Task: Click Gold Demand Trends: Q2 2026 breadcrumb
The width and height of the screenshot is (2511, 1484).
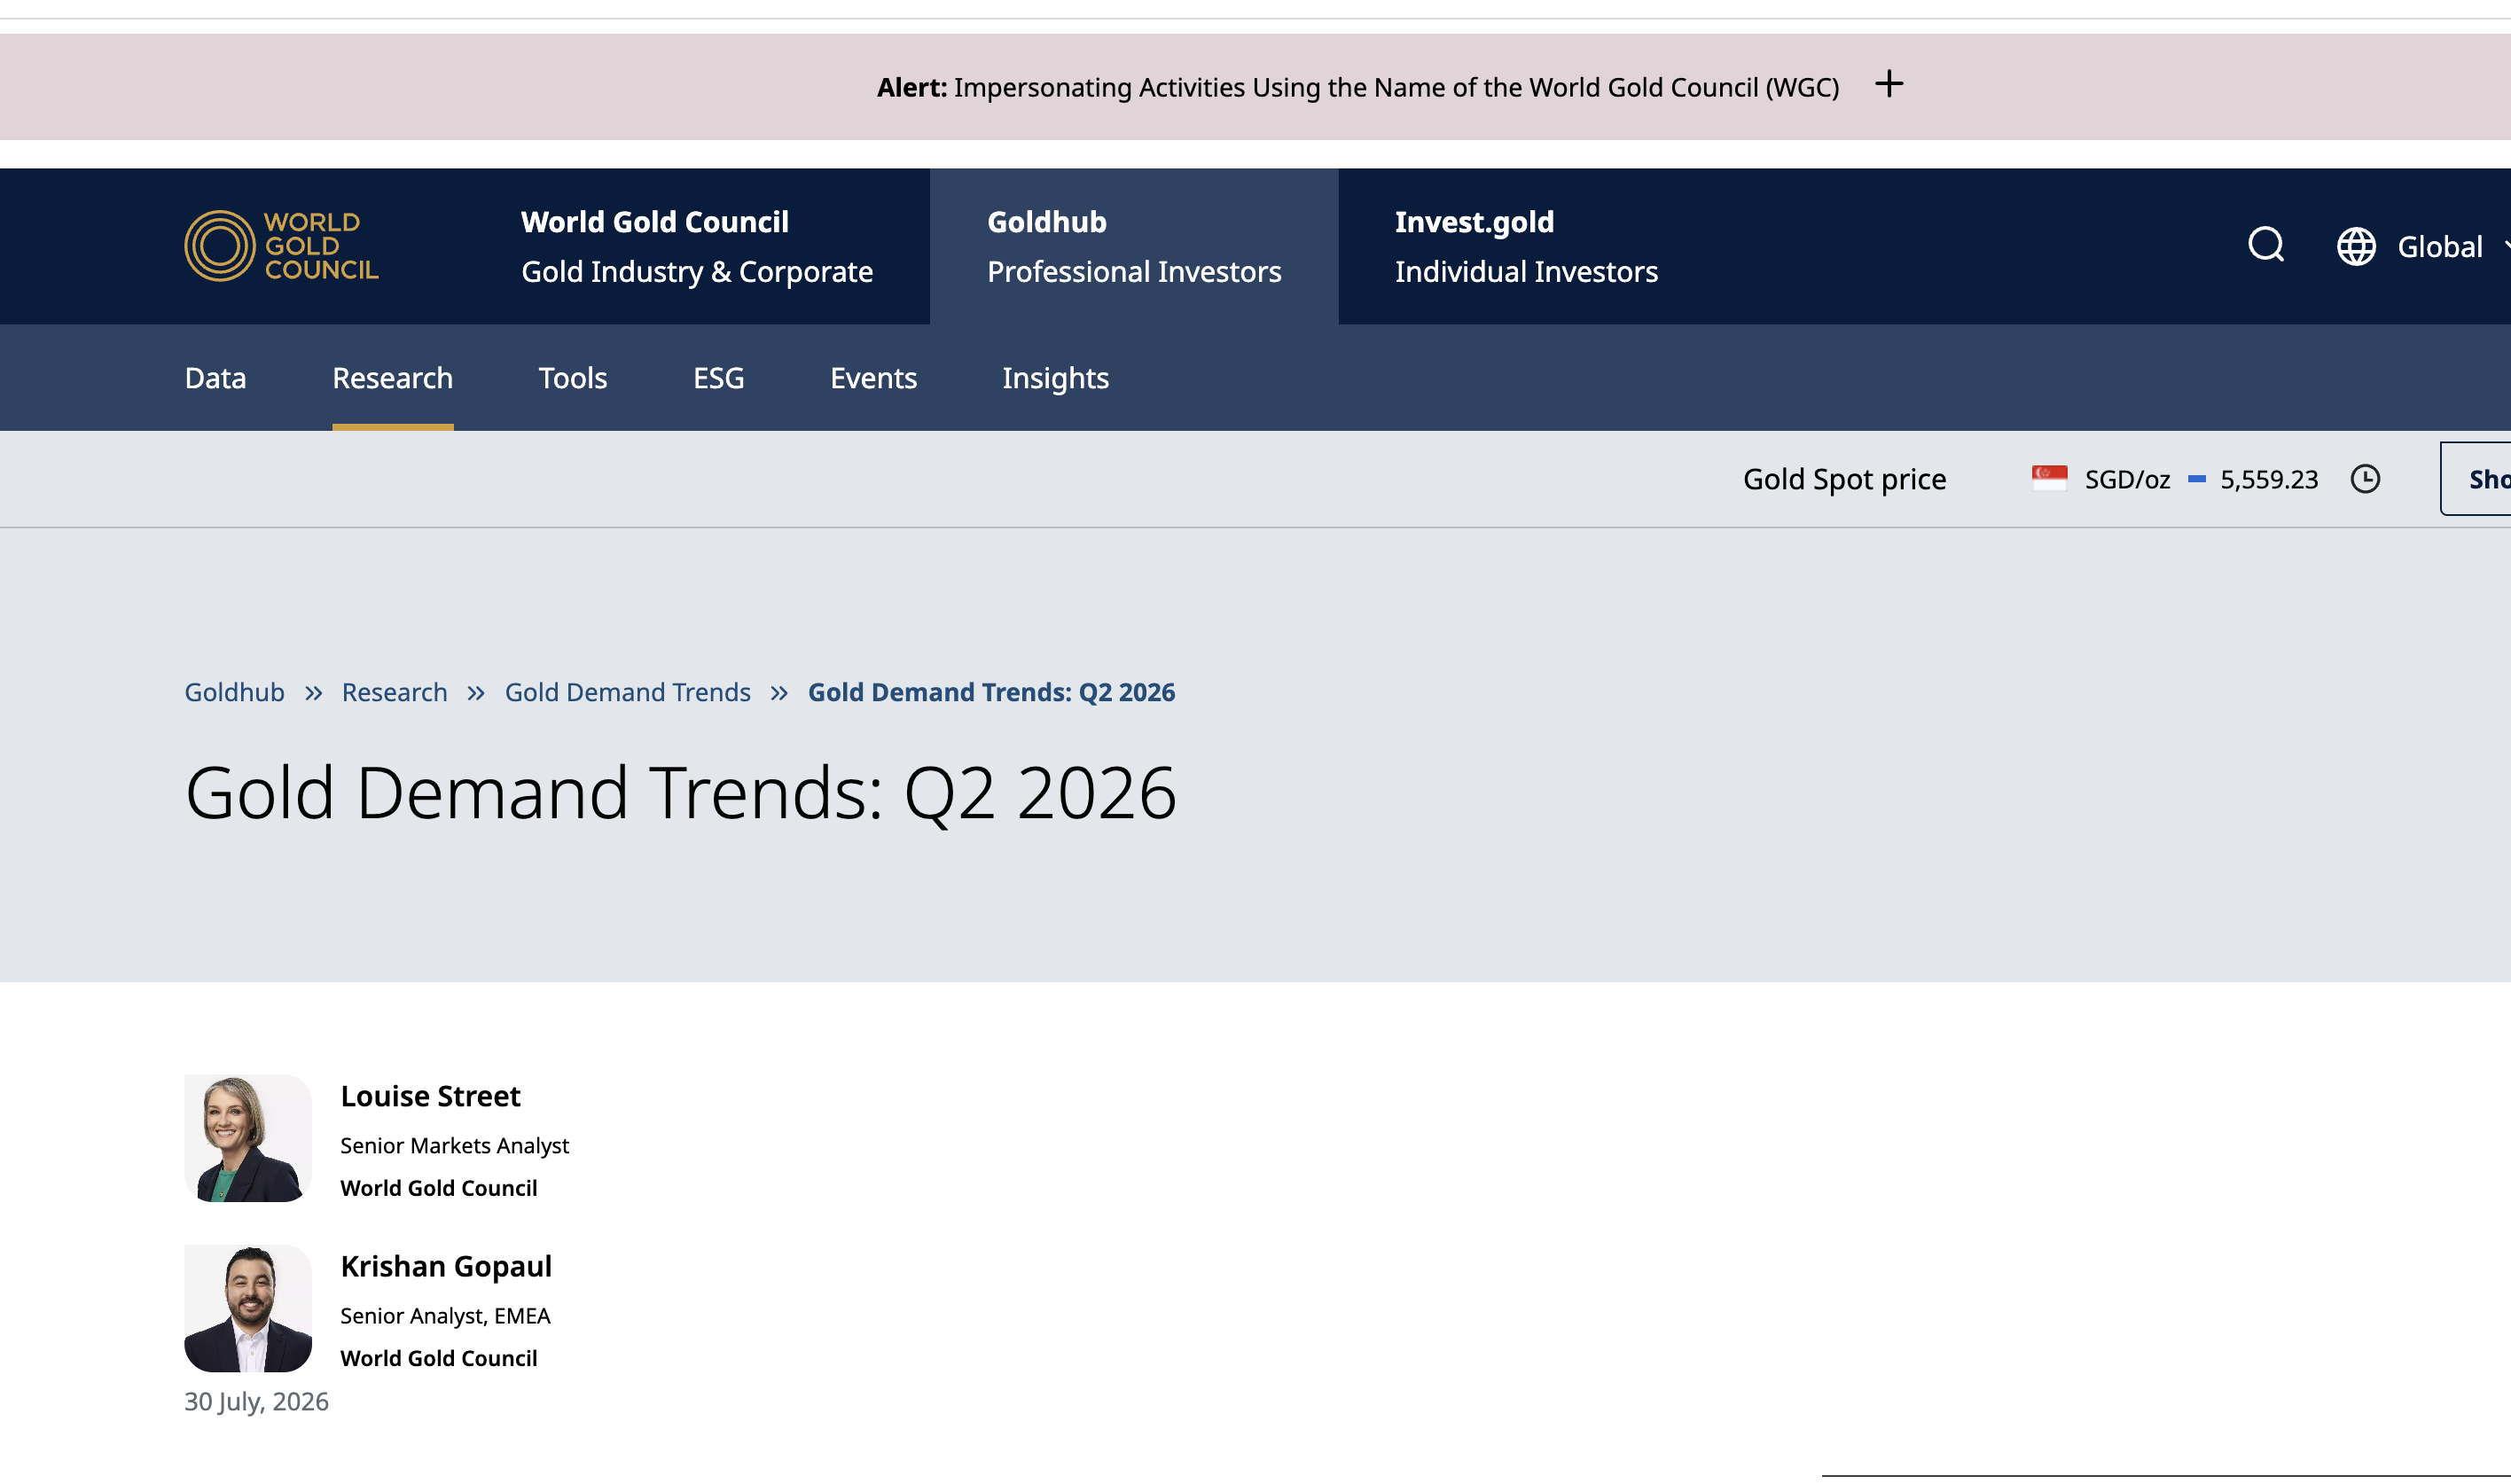Action: (991, 692)
